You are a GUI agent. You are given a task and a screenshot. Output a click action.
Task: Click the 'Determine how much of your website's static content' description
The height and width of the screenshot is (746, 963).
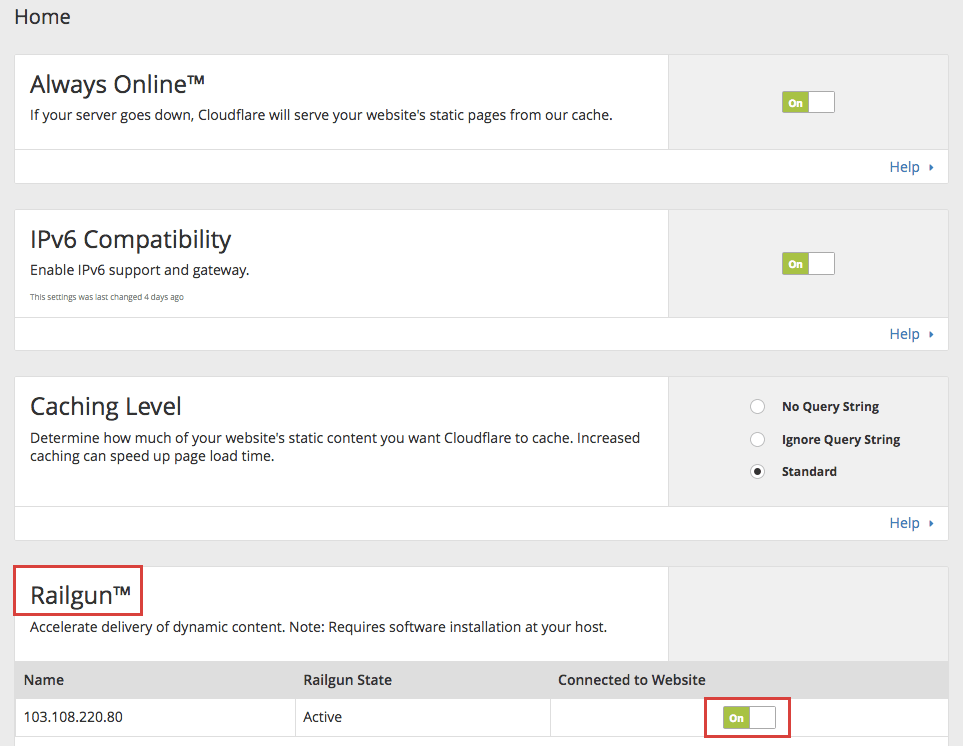pyautogui.click(x=335, y=447)
